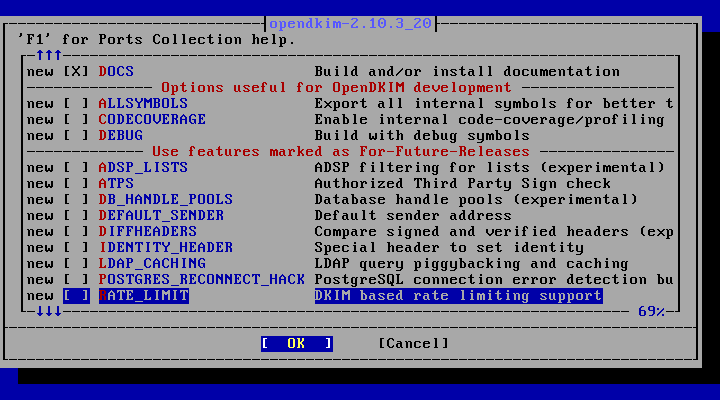Viewport: 720px width, 400px height.
Task: Check the ADSP_LISTS option box
Action: 76,168
